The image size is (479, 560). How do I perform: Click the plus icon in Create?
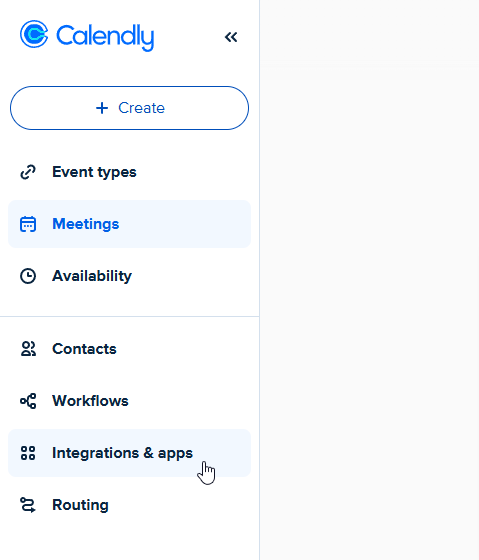102,108
